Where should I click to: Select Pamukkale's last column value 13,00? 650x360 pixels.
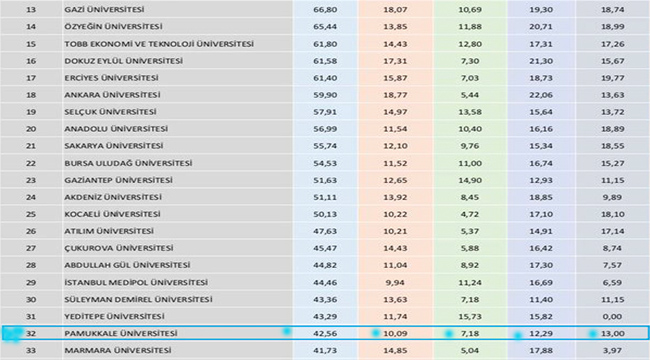(612, 333)
